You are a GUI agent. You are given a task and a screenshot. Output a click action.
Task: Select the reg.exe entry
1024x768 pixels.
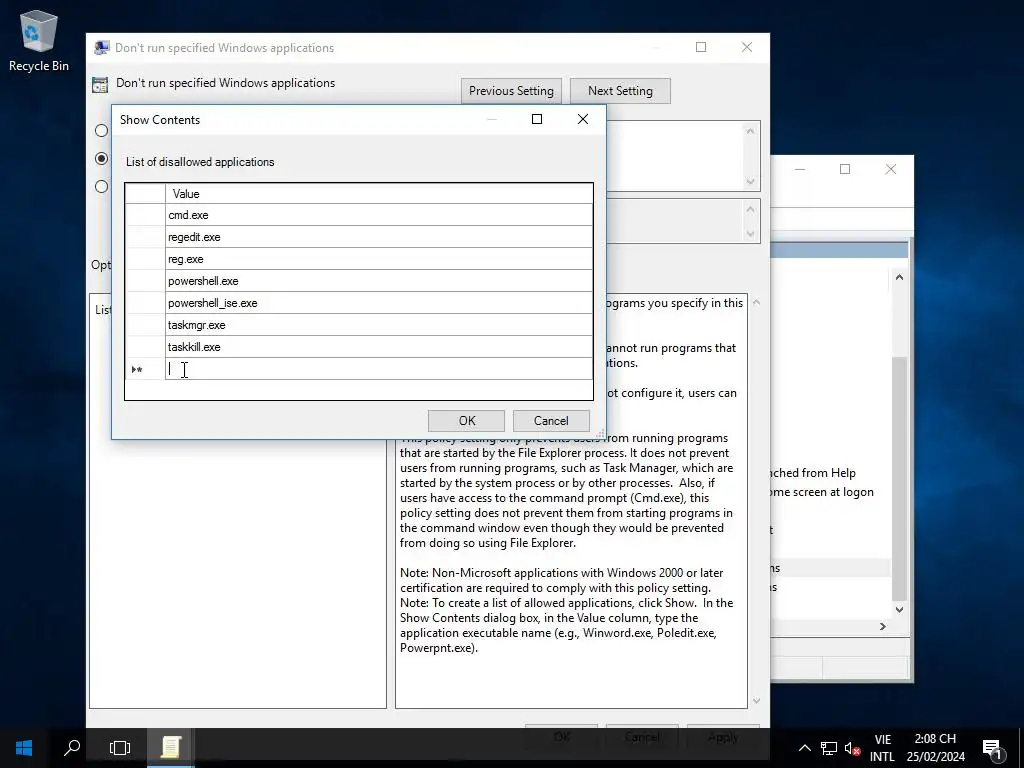coord(379,259)
